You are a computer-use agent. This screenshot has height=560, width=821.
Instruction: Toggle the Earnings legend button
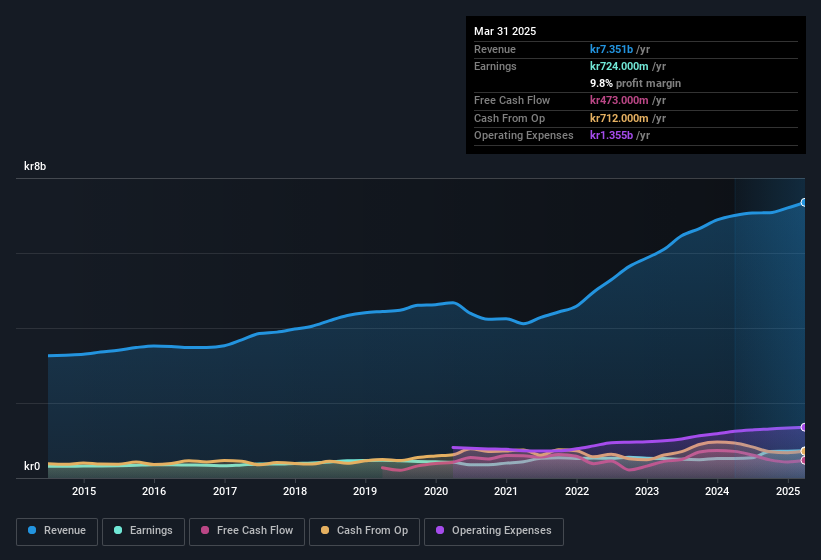point(143,531)
